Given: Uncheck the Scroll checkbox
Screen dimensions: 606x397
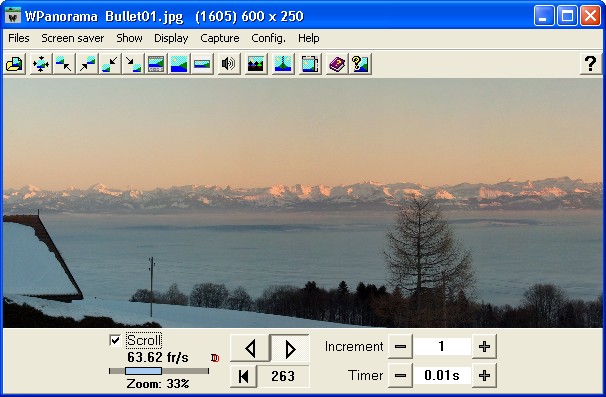Looking at the screenshot, I should [x=115, y=340].
